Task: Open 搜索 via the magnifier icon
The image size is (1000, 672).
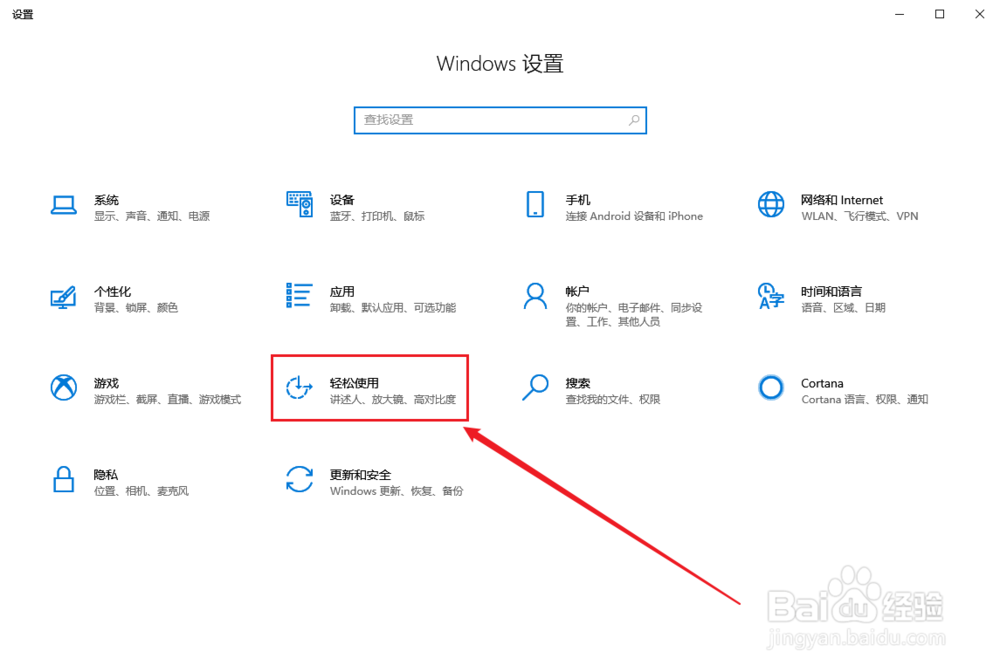Action: [x=534, y=389]
